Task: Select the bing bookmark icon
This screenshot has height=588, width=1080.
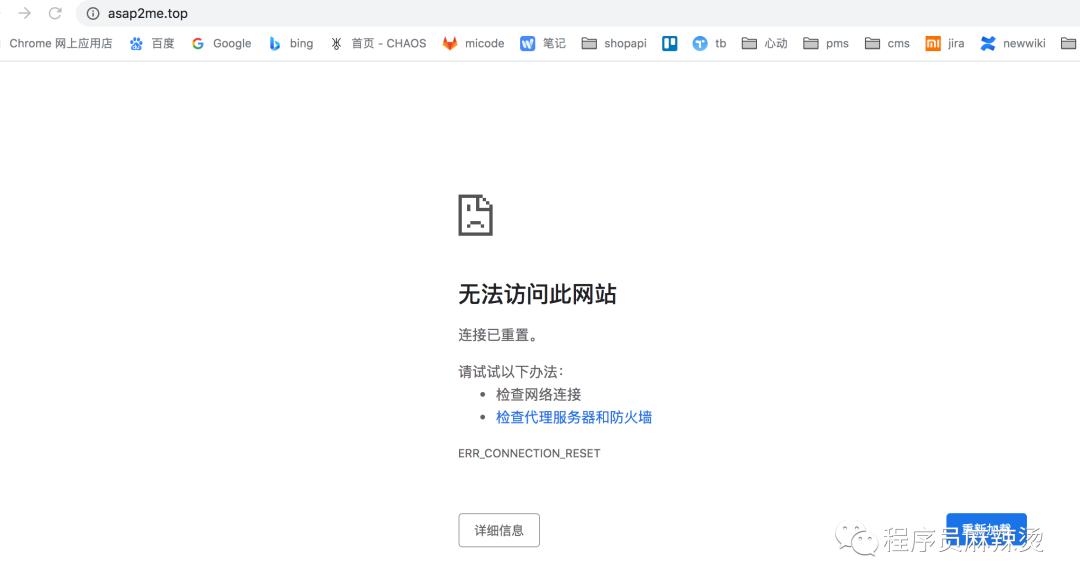Action: (x=272, y=43)
